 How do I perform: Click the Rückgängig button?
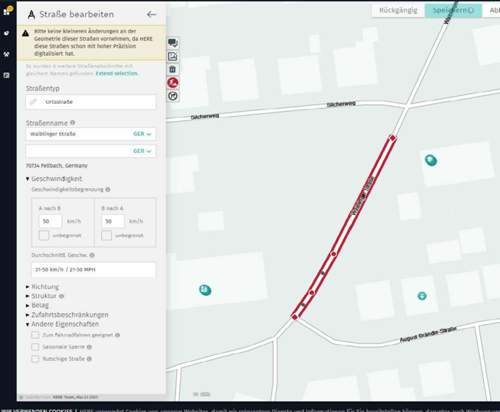398,10
